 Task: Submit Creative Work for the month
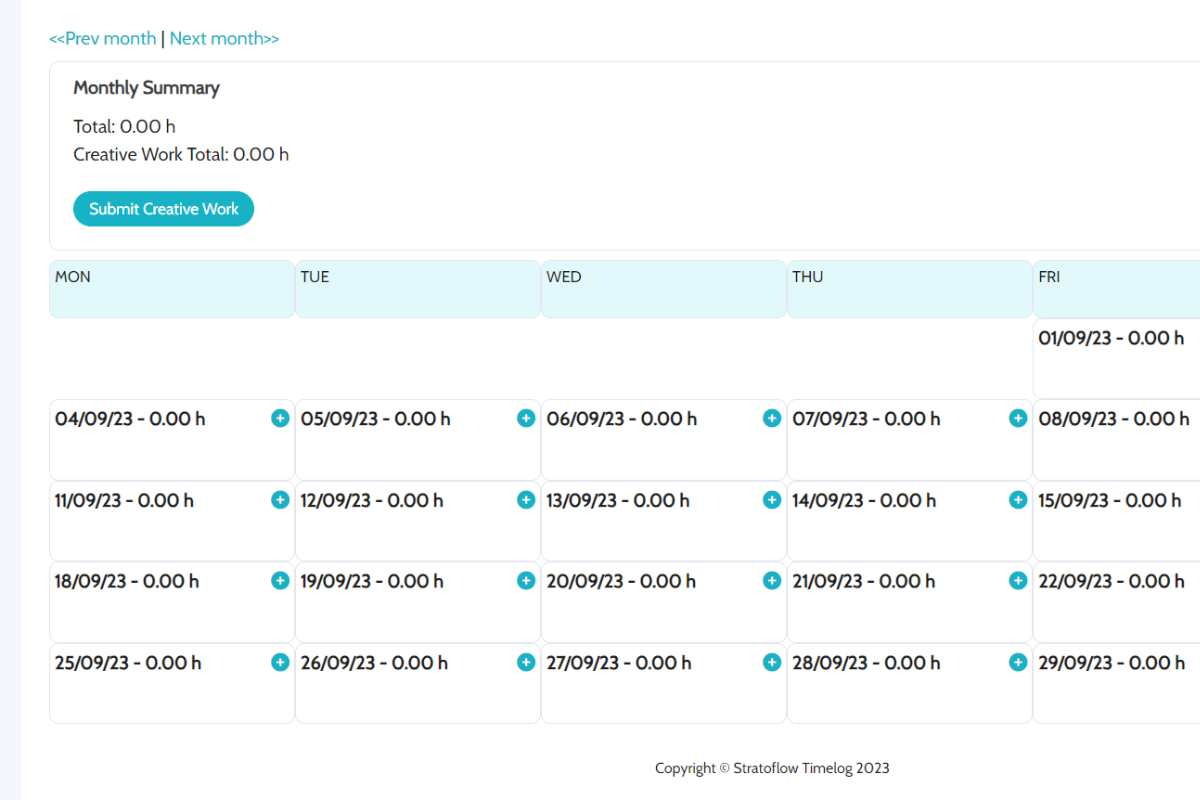pyautogui.click(x=163, y=209)
